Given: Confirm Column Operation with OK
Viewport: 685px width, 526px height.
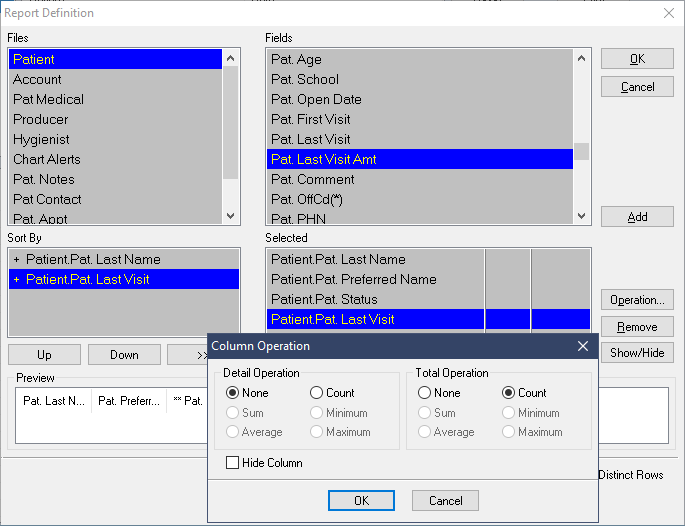Looking at the screenshot, I should [x=361, y=501].
